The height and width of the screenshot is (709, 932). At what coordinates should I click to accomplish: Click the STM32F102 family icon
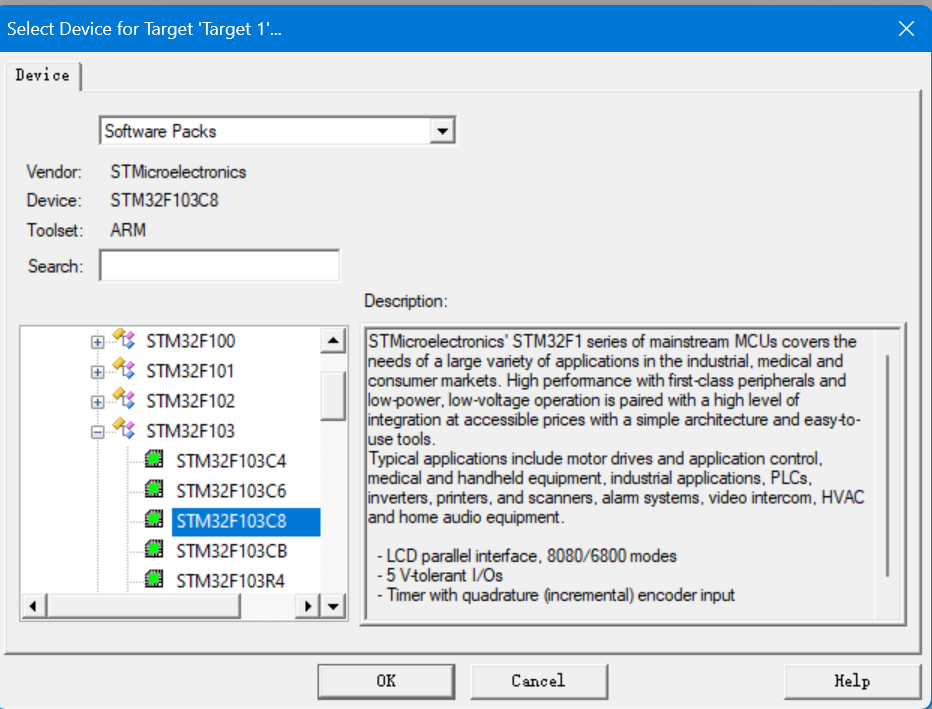click(124, 399)
